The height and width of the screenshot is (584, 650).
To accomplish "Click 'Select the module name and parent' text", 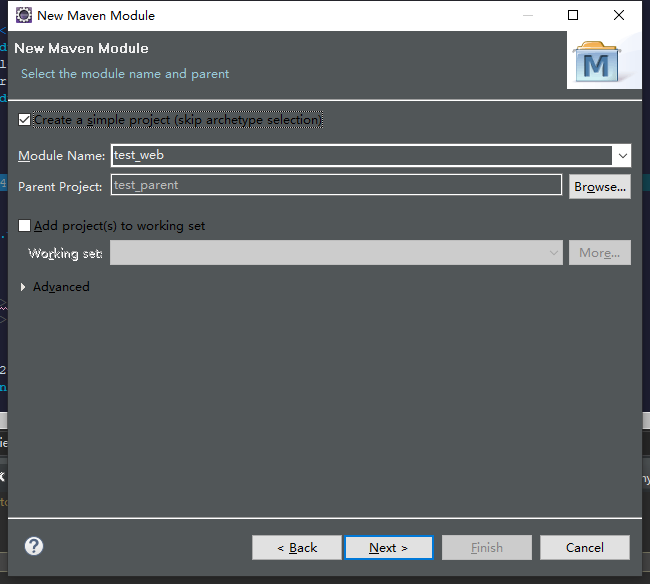I will click(x=125, y=74).
